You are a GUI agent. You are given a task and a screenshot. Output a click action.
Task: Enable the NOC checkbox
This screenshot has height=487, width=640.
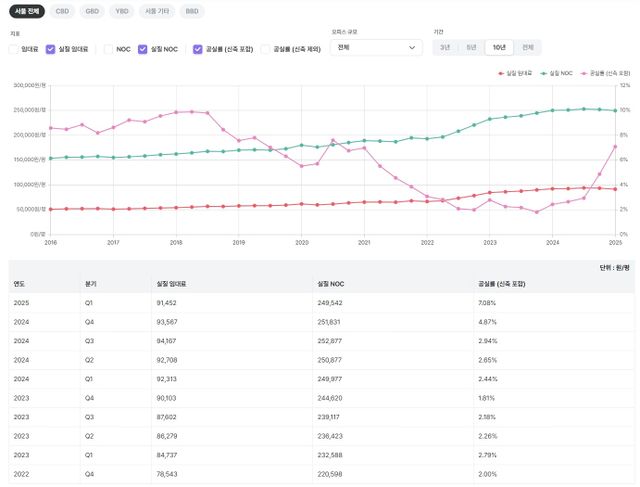point(109,48)
